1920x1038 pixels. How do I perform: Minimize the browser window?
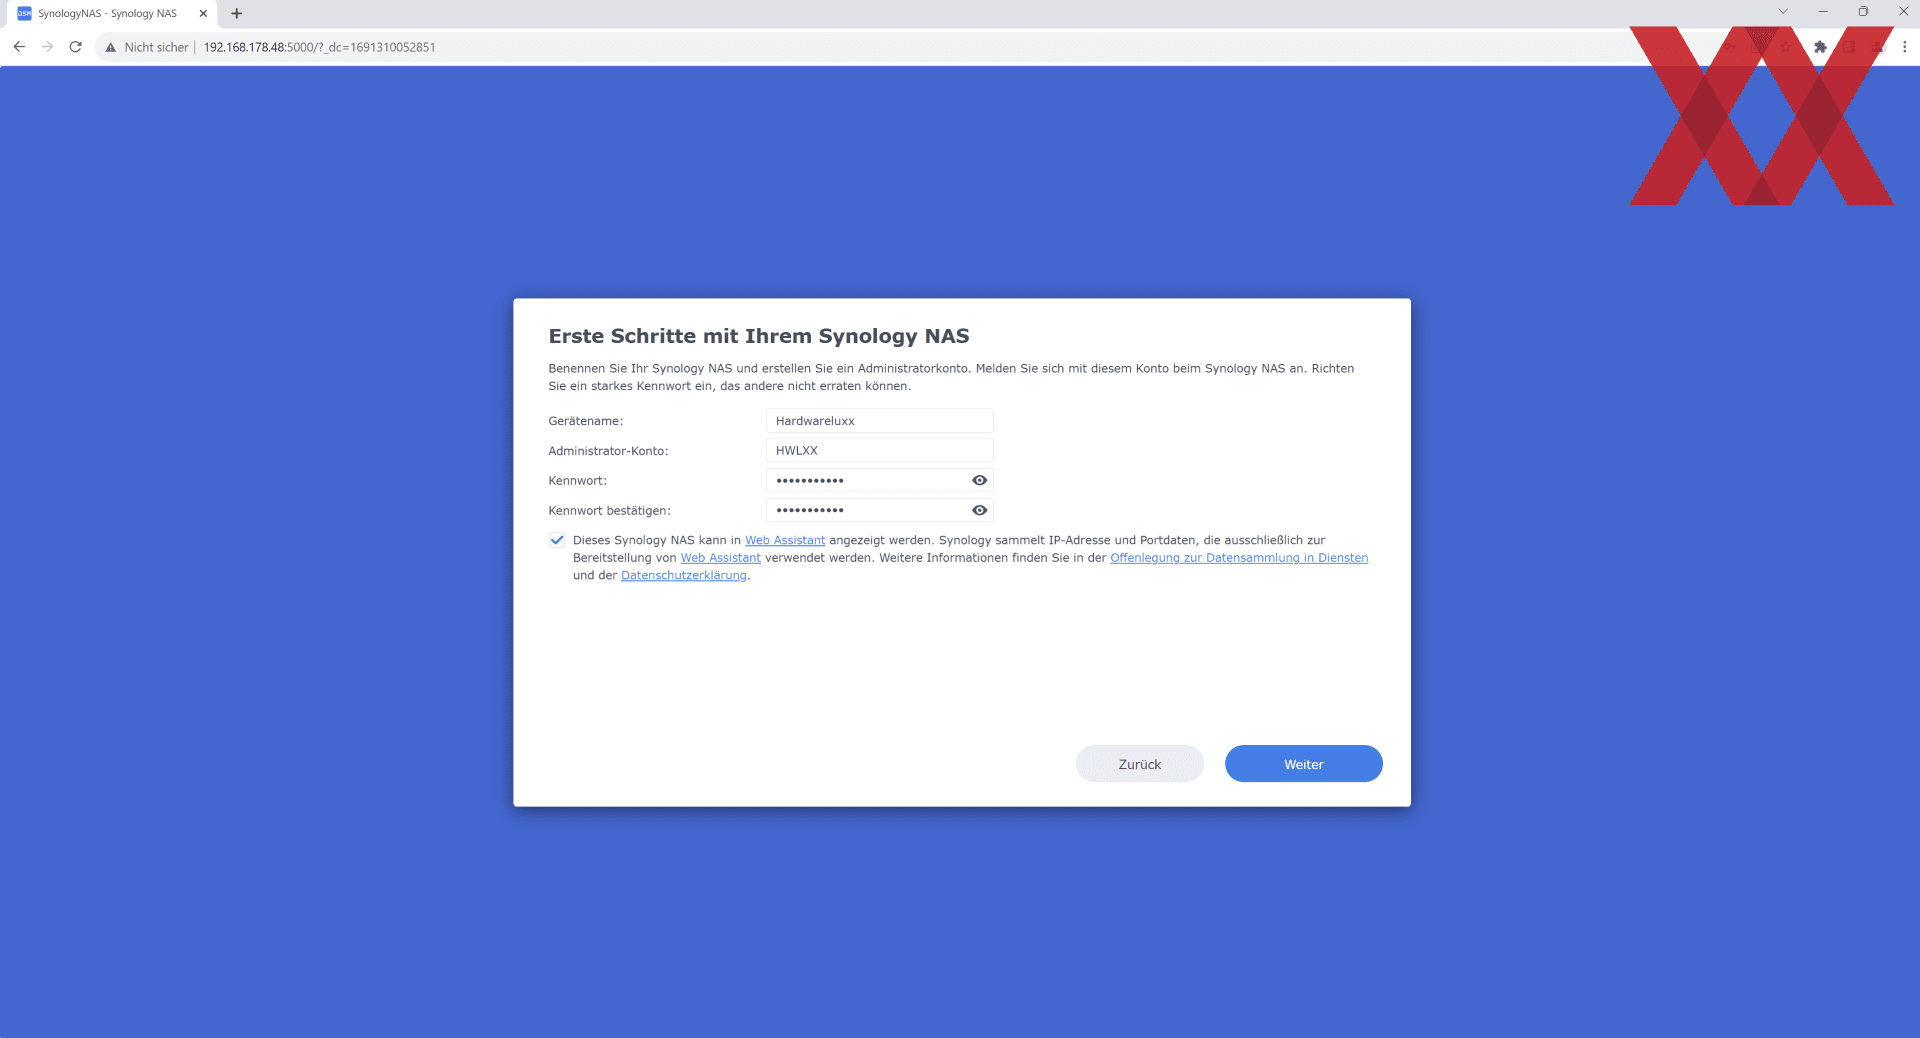tap(1823, 12)
